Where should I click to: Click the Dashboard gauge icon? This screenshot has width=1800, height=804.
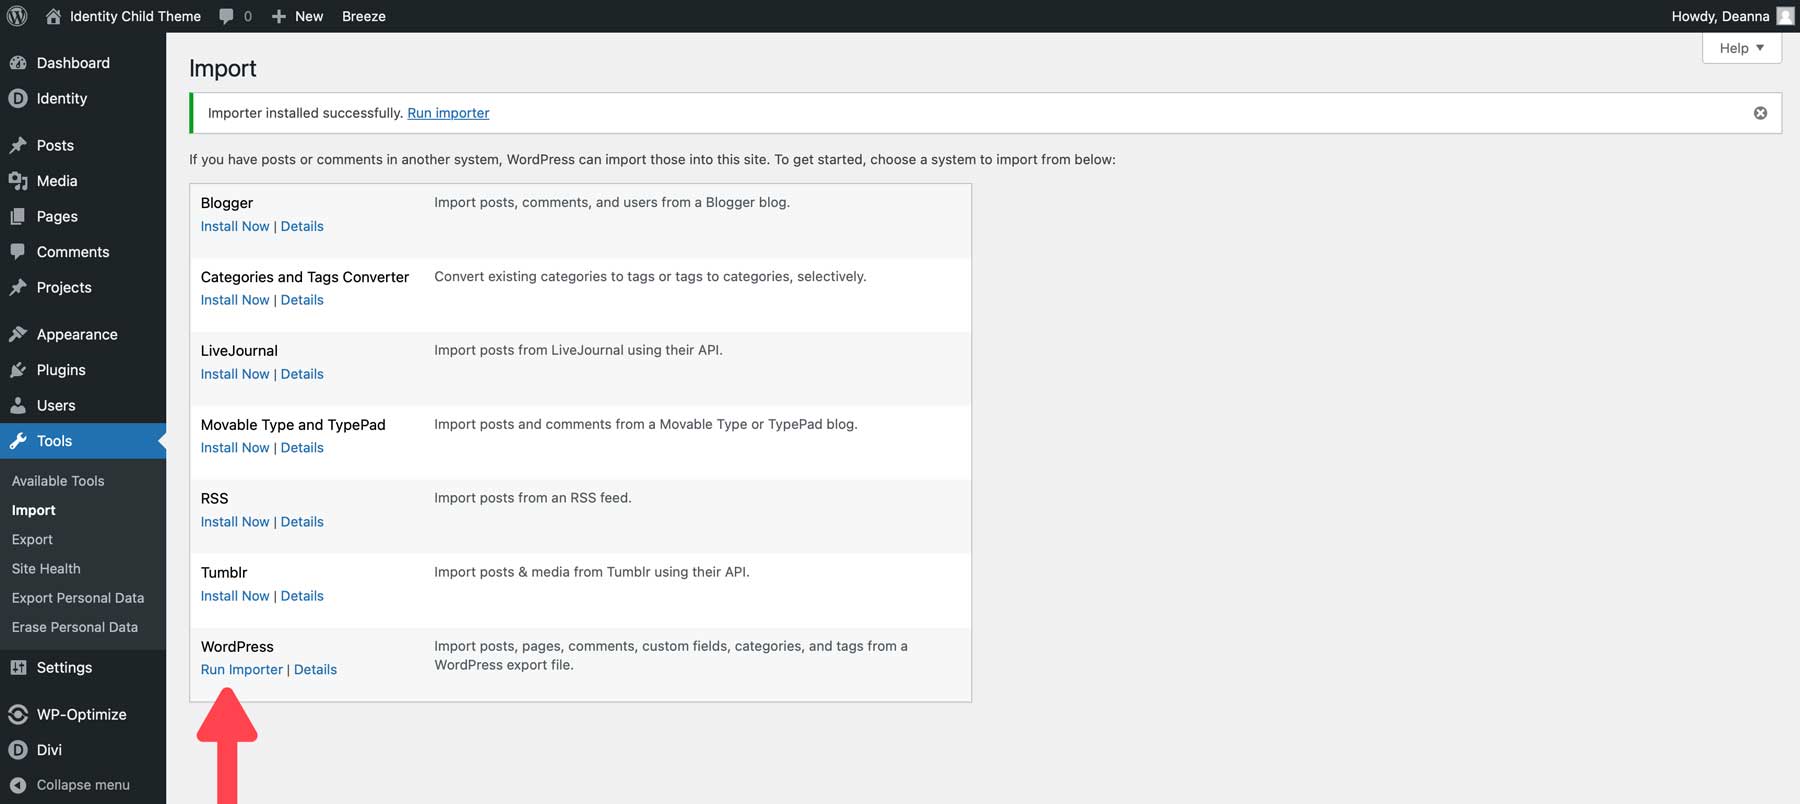[18, 63]
